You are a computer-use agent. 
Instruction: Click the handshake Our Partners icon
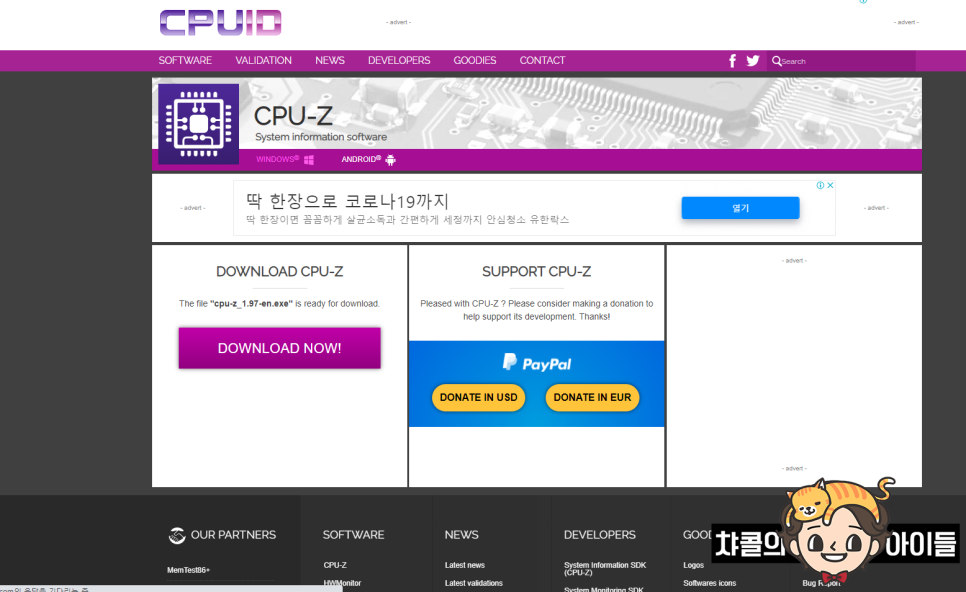(x=177, y=535)
